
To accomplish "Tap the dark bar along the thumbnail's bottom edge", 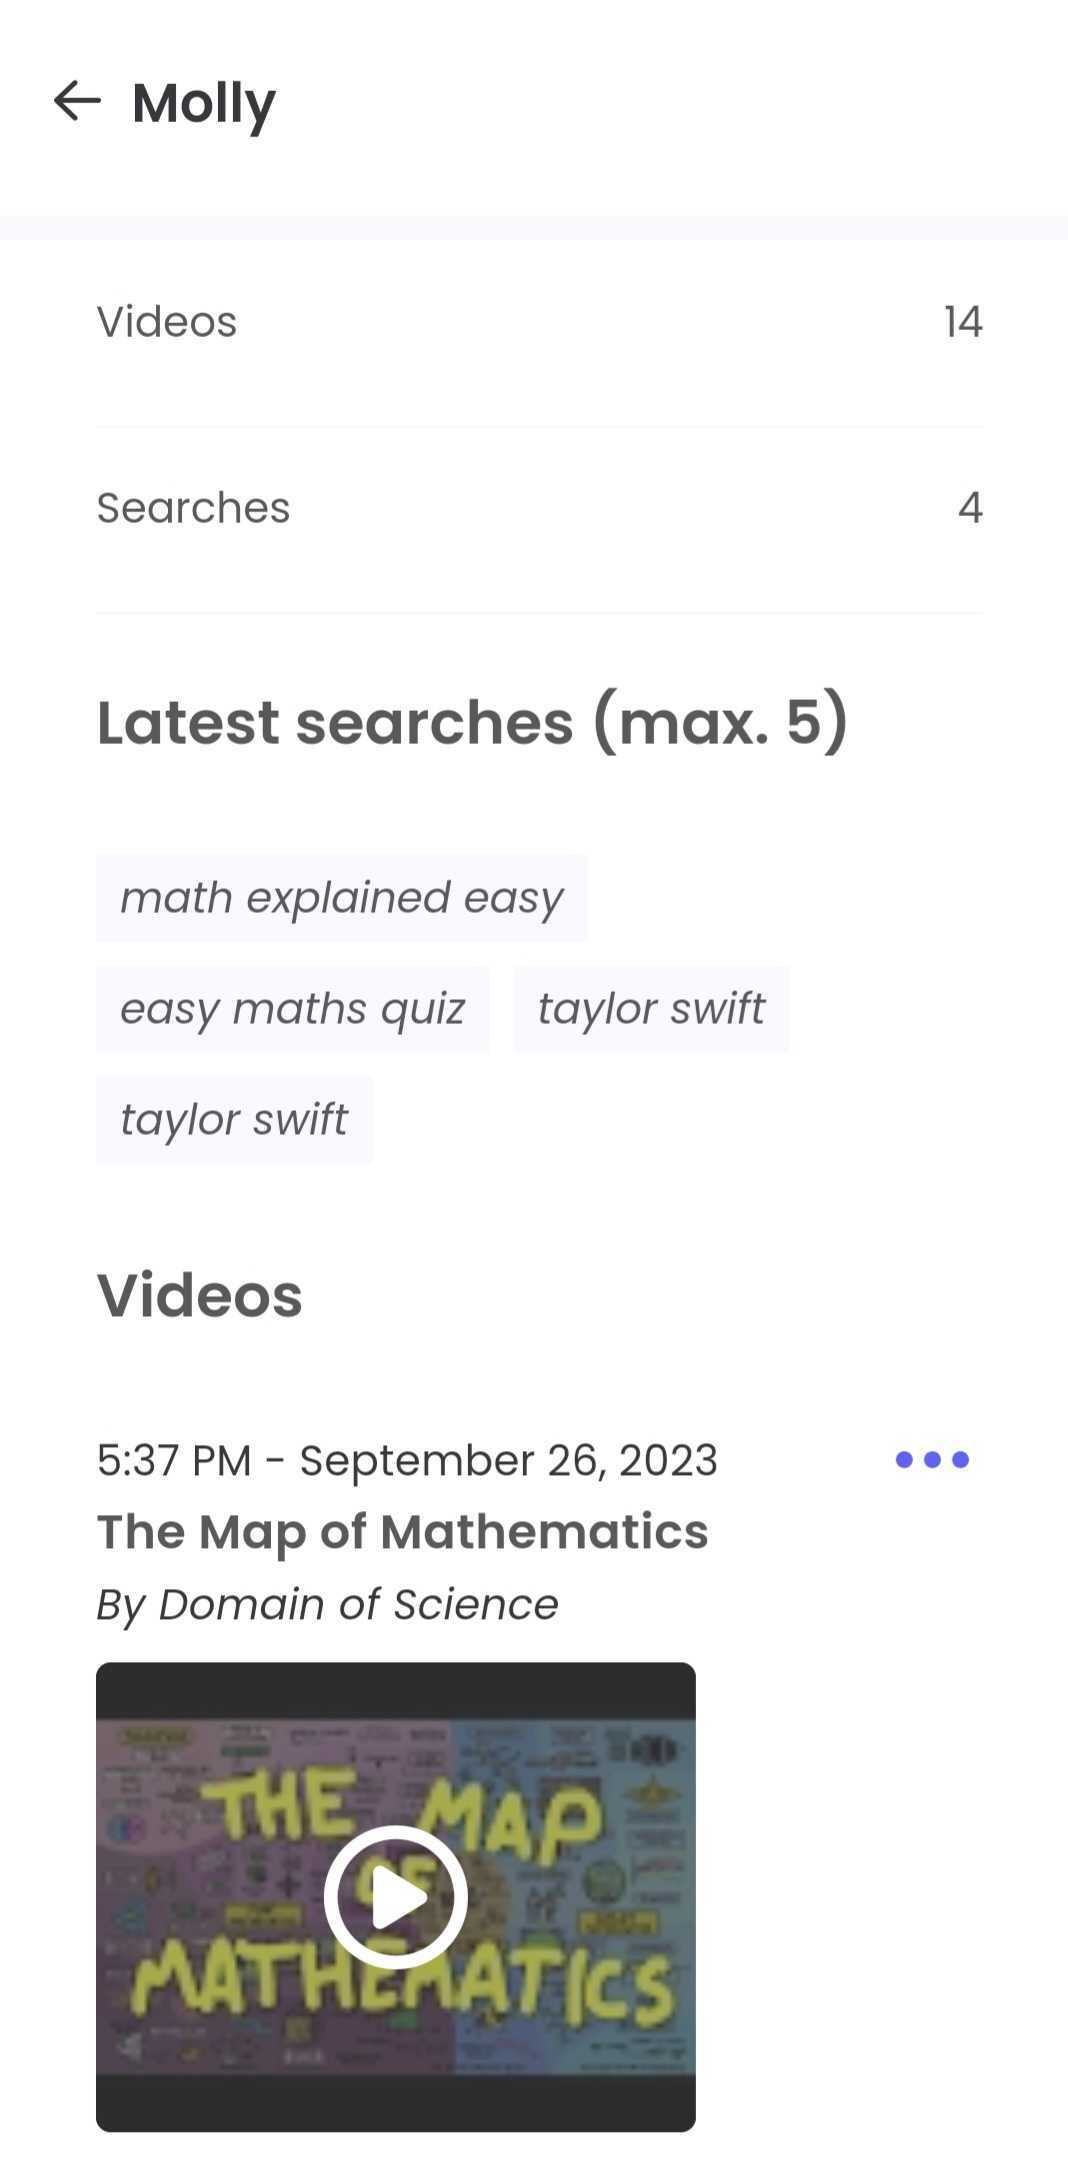I will click(396, 2102).
